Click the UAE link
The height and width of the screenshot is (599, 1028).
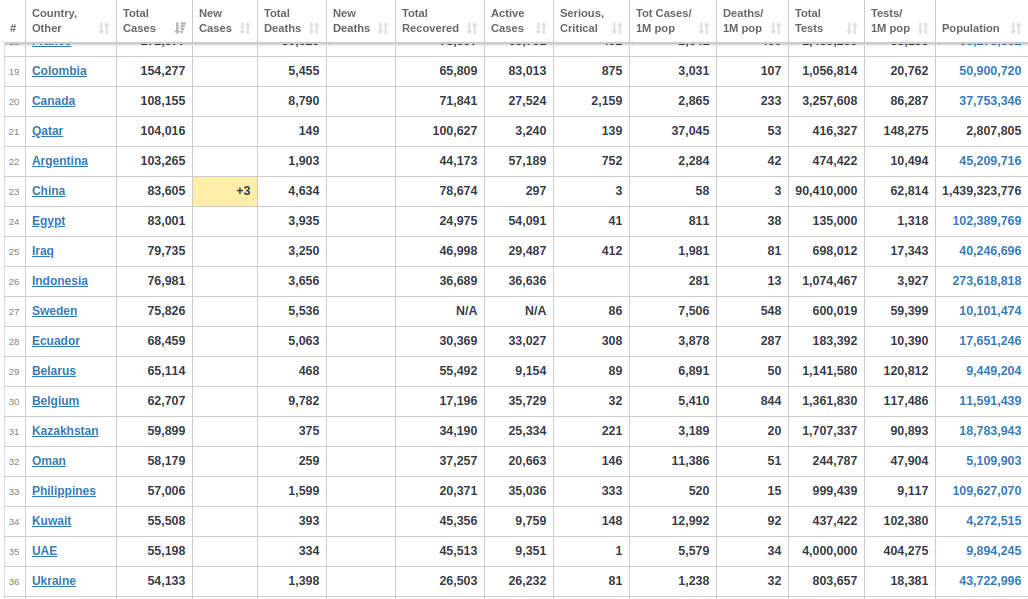(x=45, y=551)
